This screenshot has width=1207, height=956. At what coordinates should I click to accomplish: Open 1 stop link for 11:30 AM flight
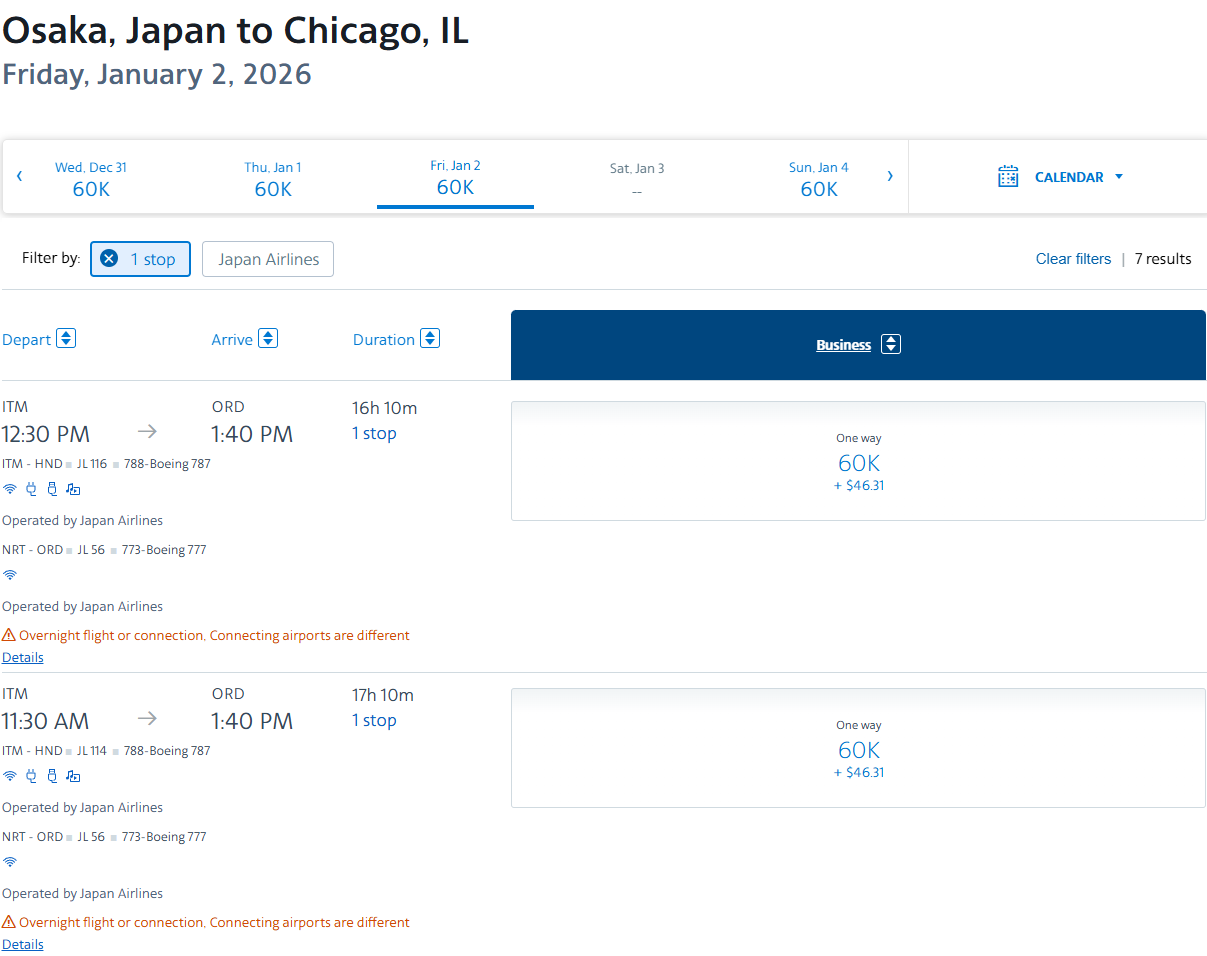[x=374, y=720]
